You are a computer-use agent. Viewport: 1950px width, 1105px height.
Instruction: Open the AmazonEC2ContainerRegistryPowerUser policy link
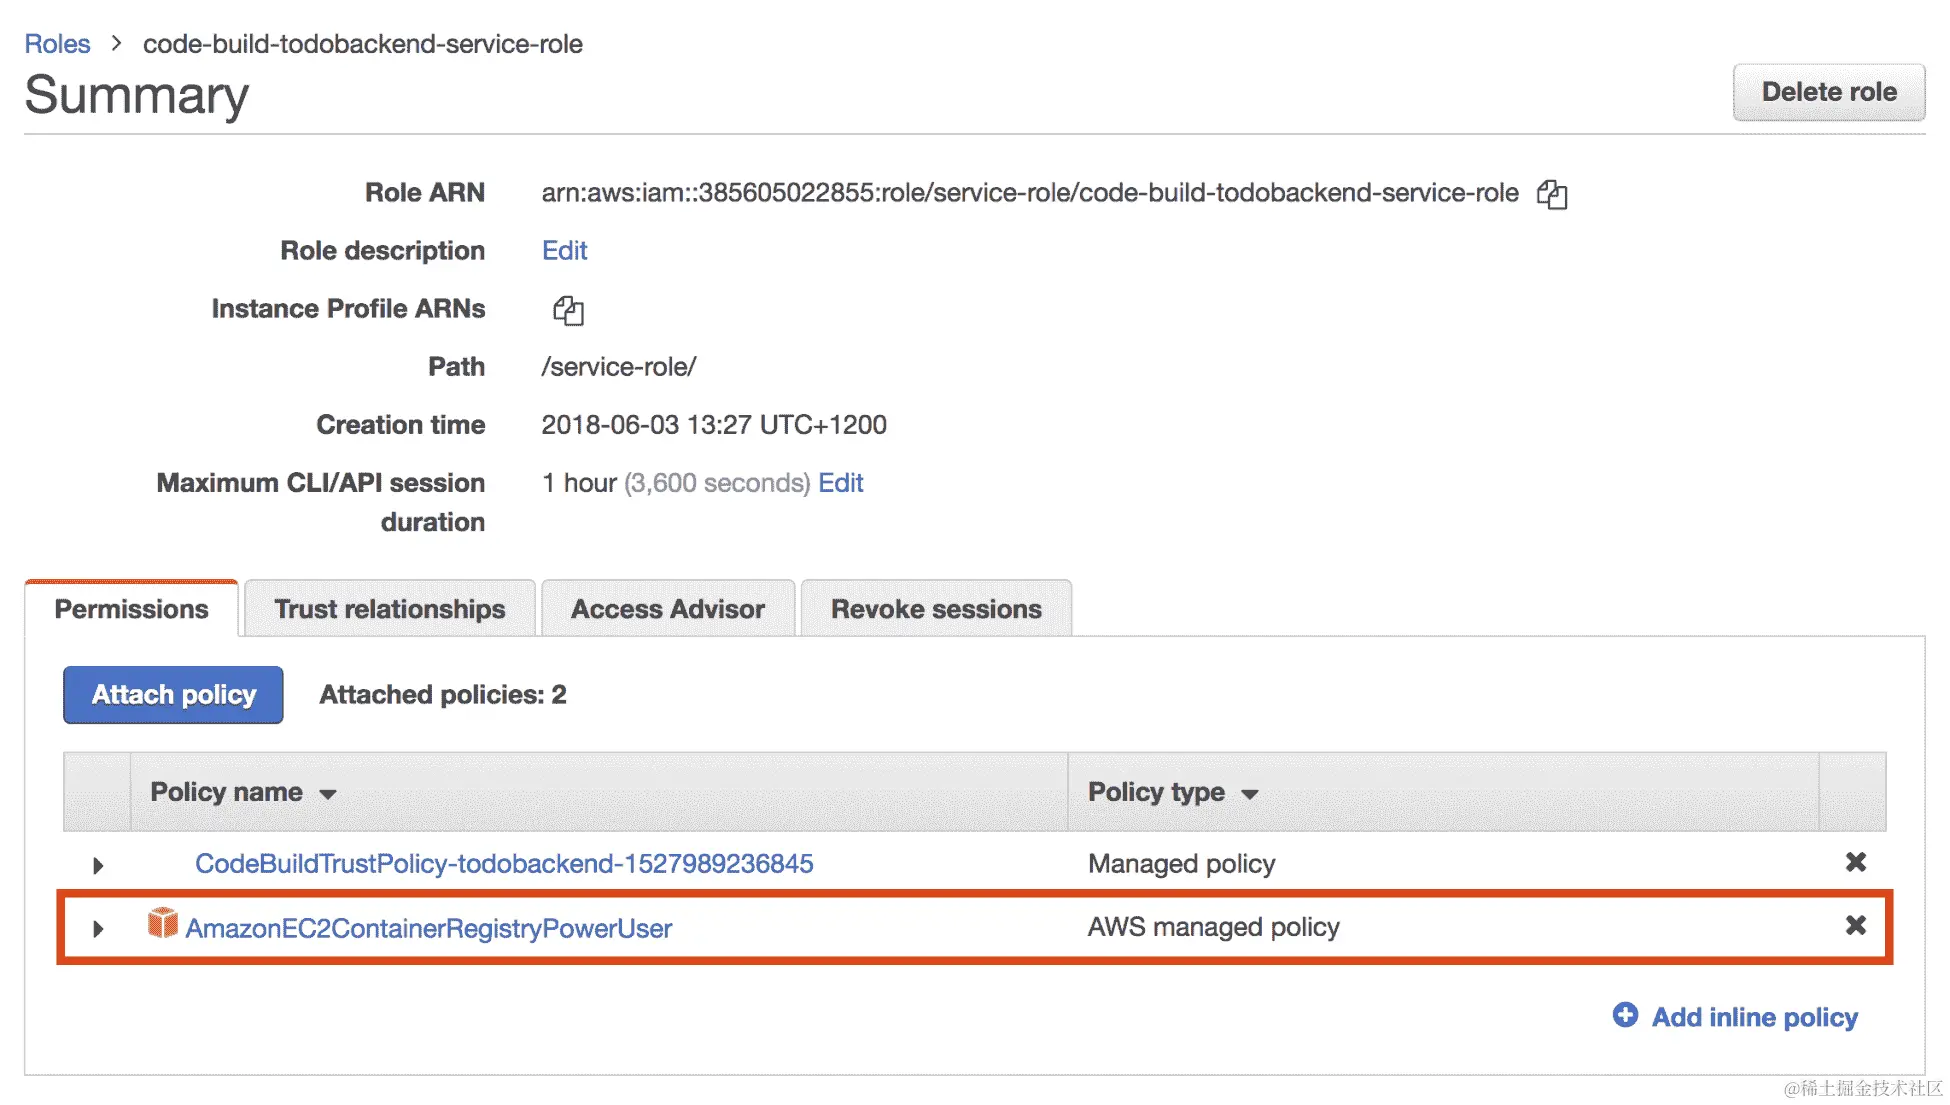(428, 929)
